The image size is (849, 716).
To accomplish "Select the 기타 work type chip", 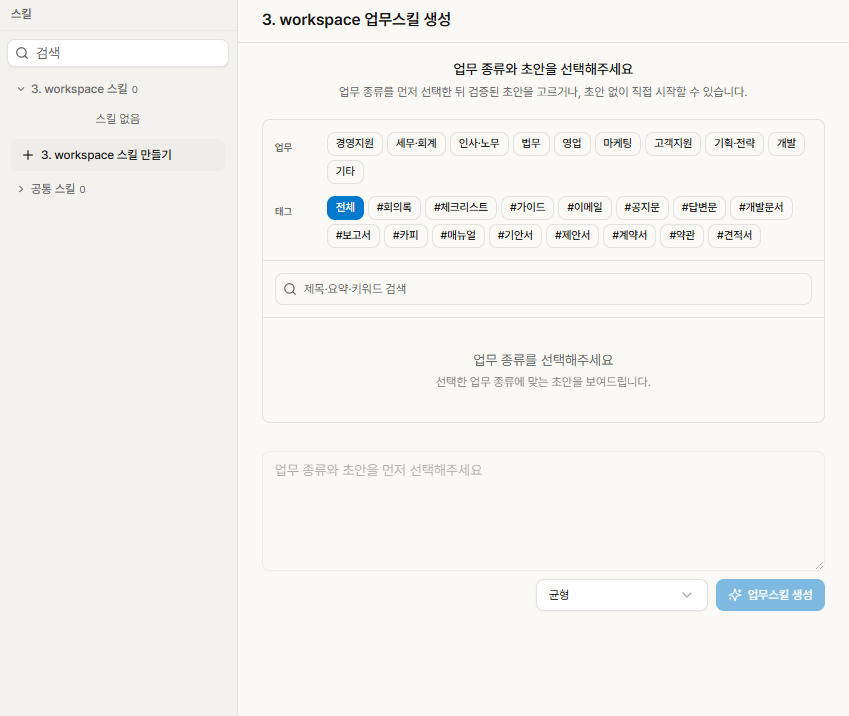I will (345, 171).
